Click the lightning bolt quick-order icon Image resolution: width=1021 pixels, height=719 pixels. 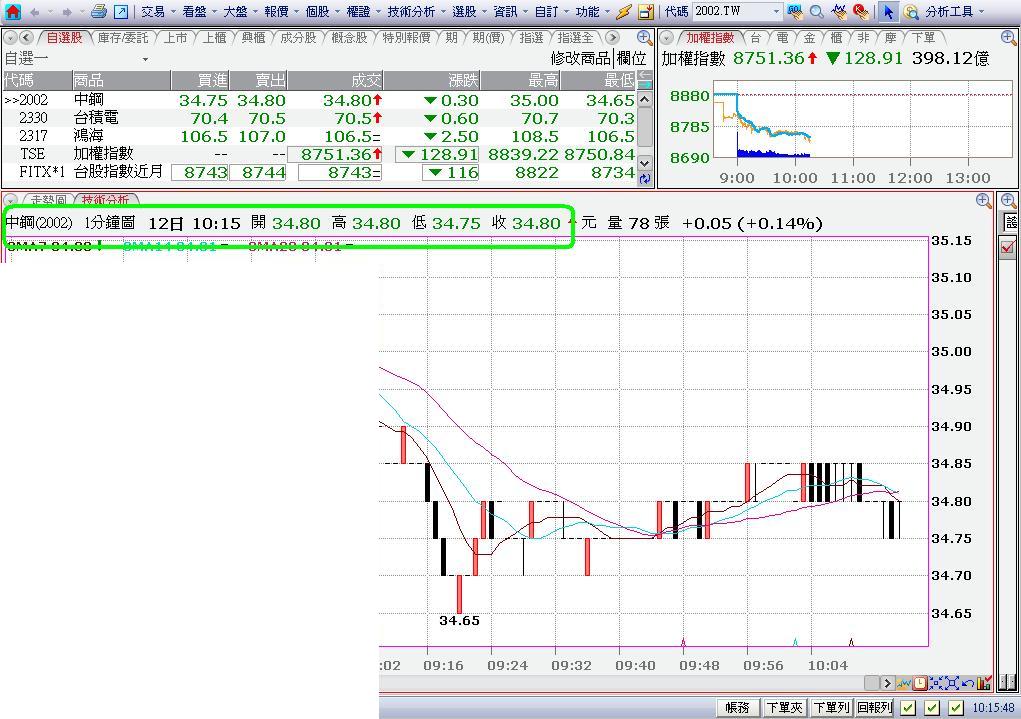(x=624, y=12)
